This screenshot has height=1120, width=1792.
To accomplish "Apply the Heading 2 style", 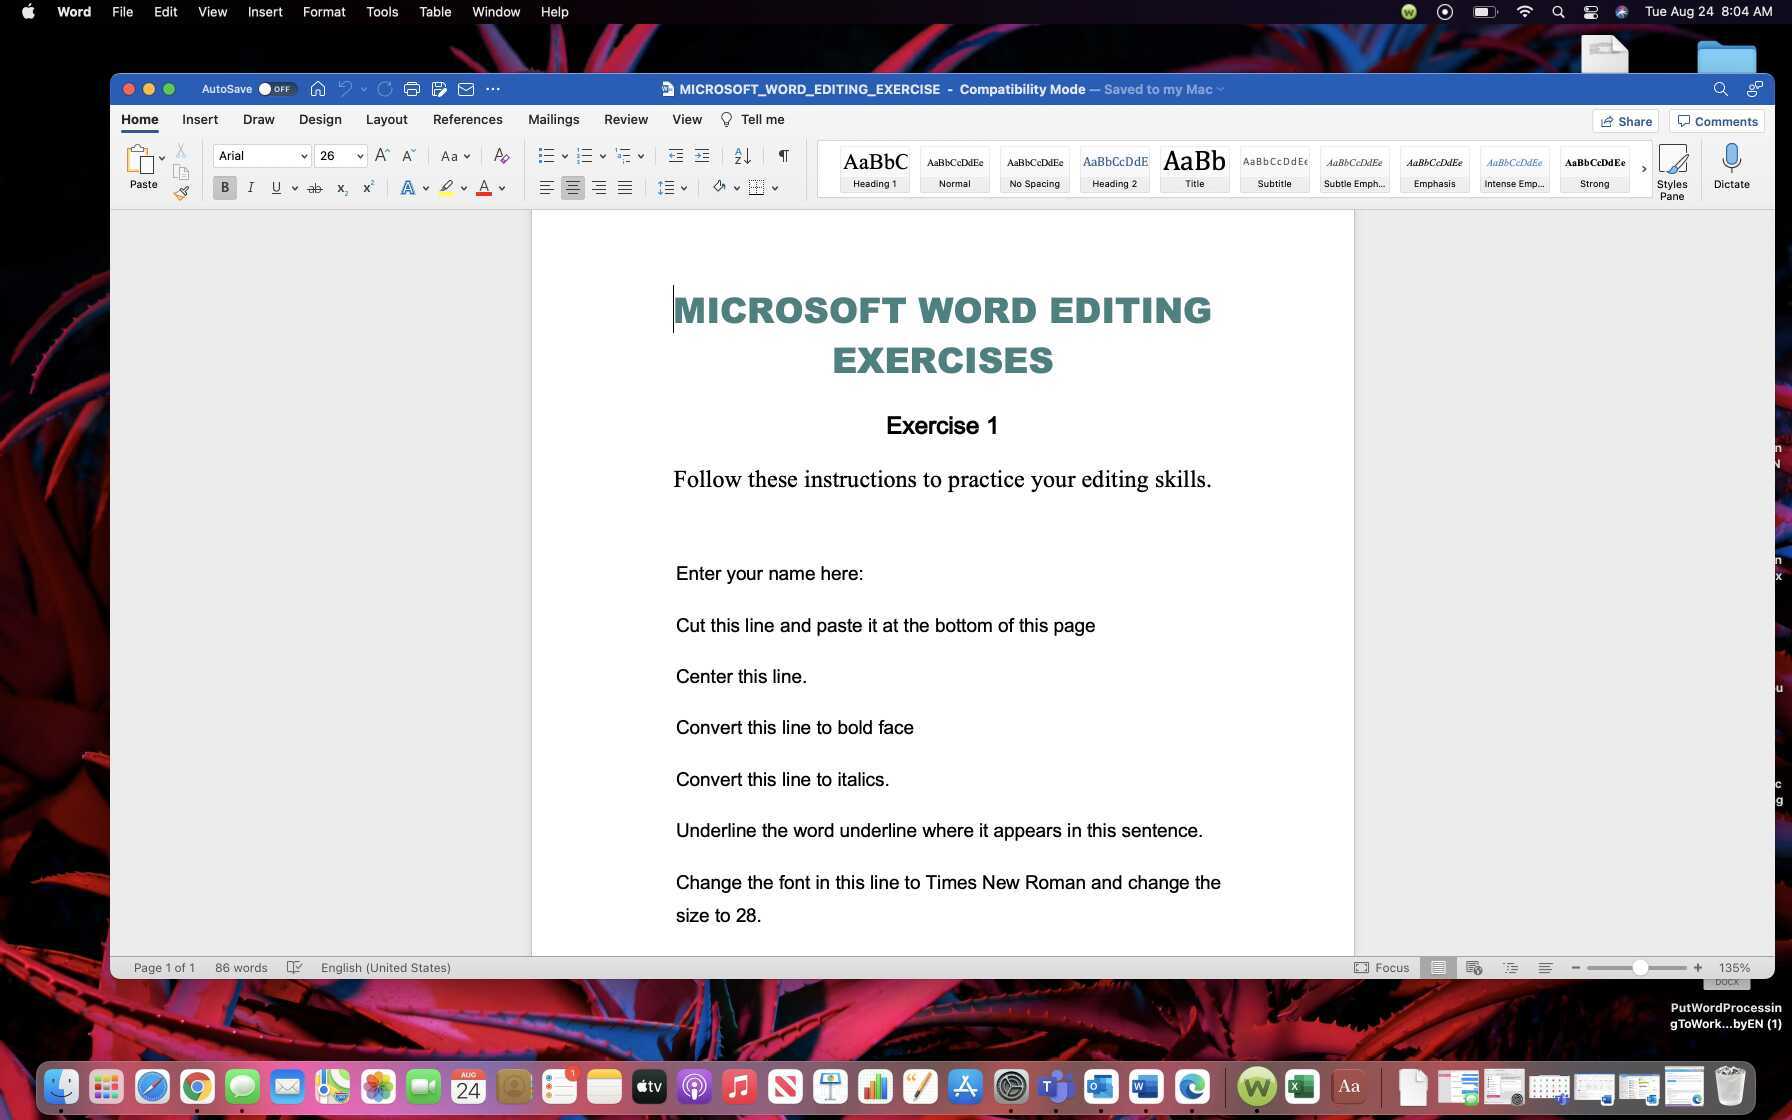I will point(1114,170).
